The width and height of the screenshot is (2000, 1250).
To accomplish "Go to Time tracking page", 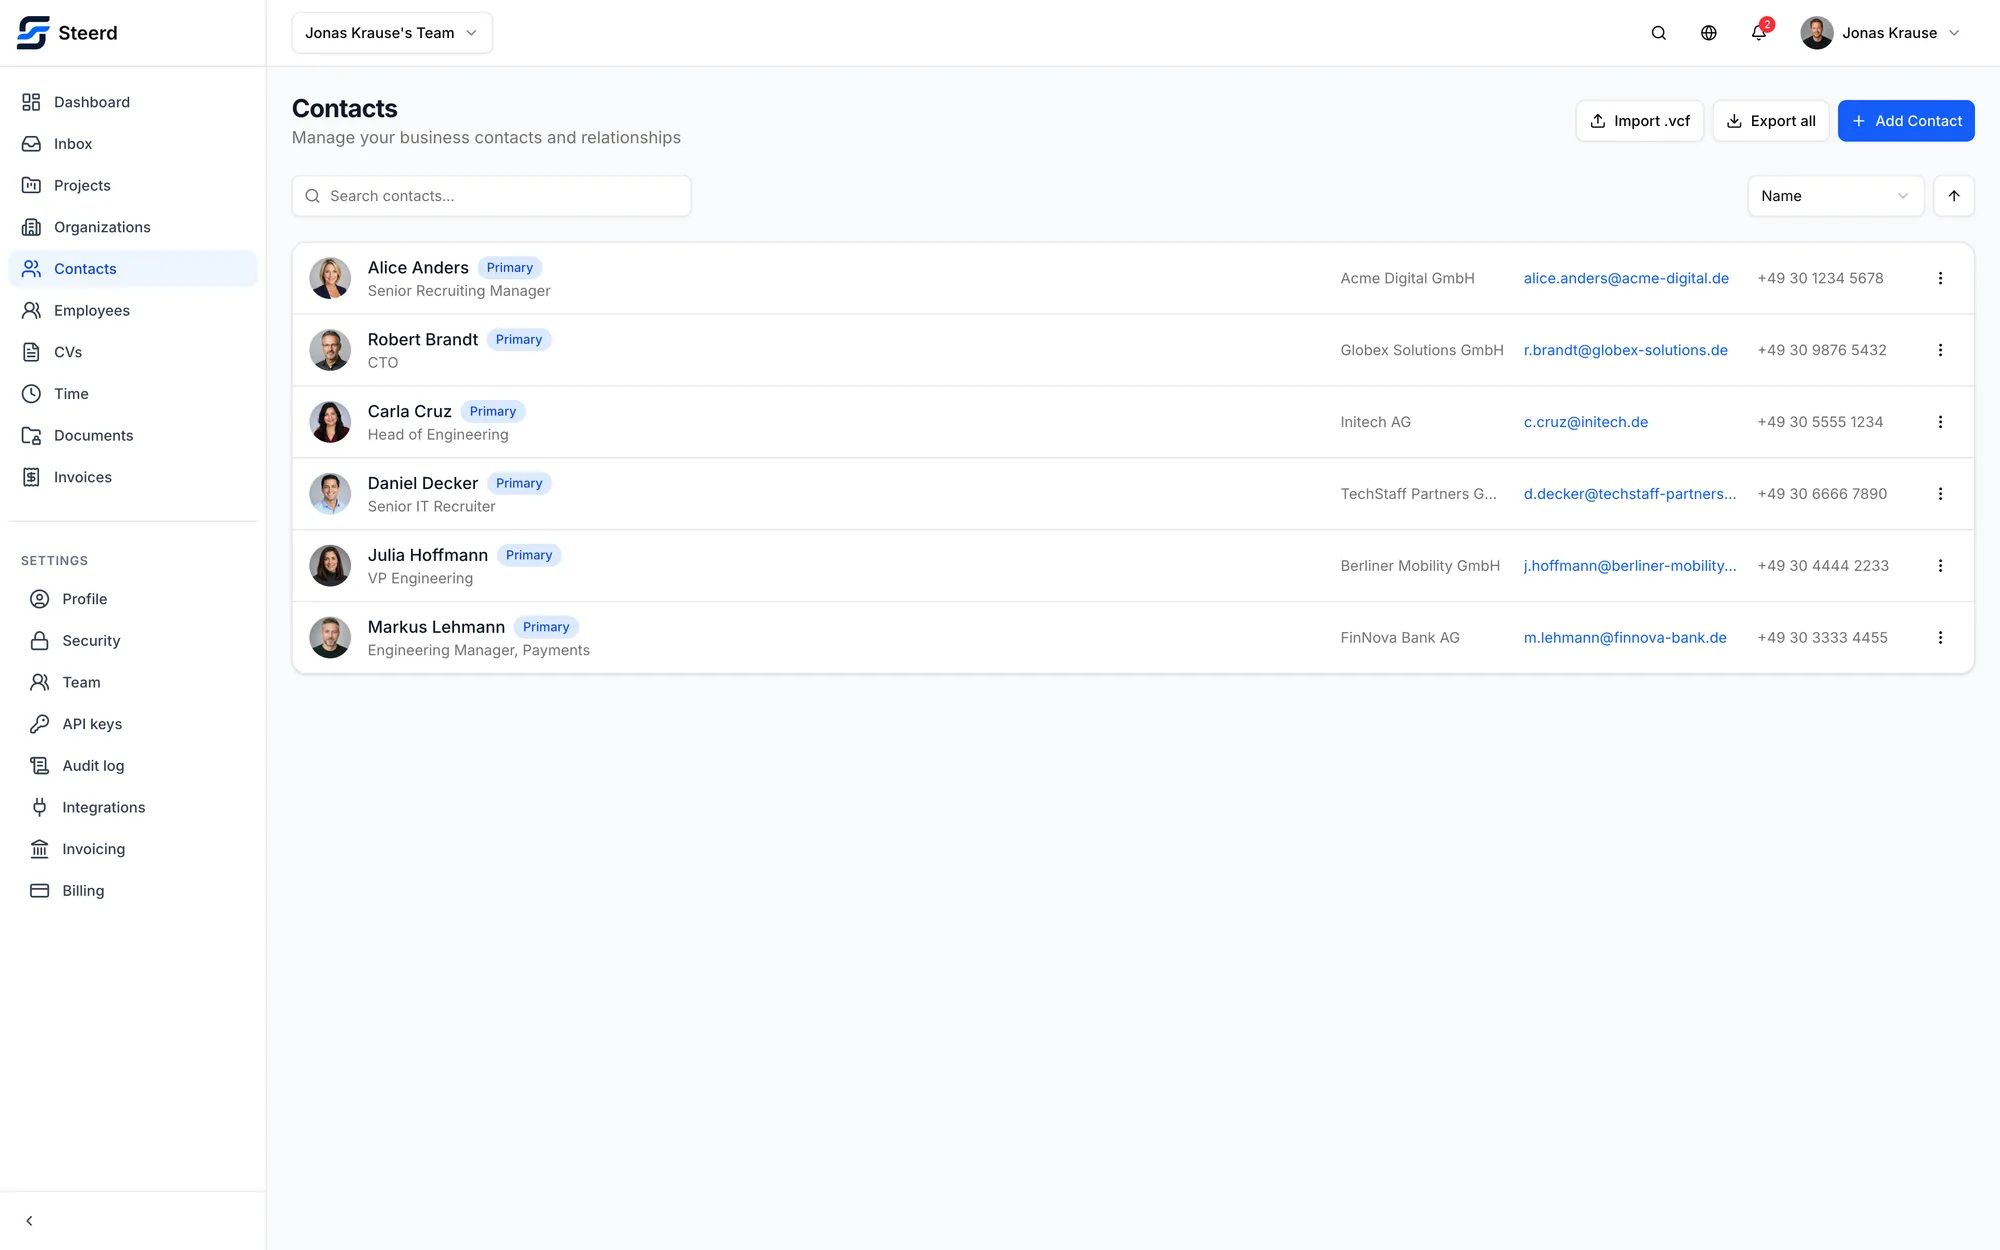I will 133,394.
